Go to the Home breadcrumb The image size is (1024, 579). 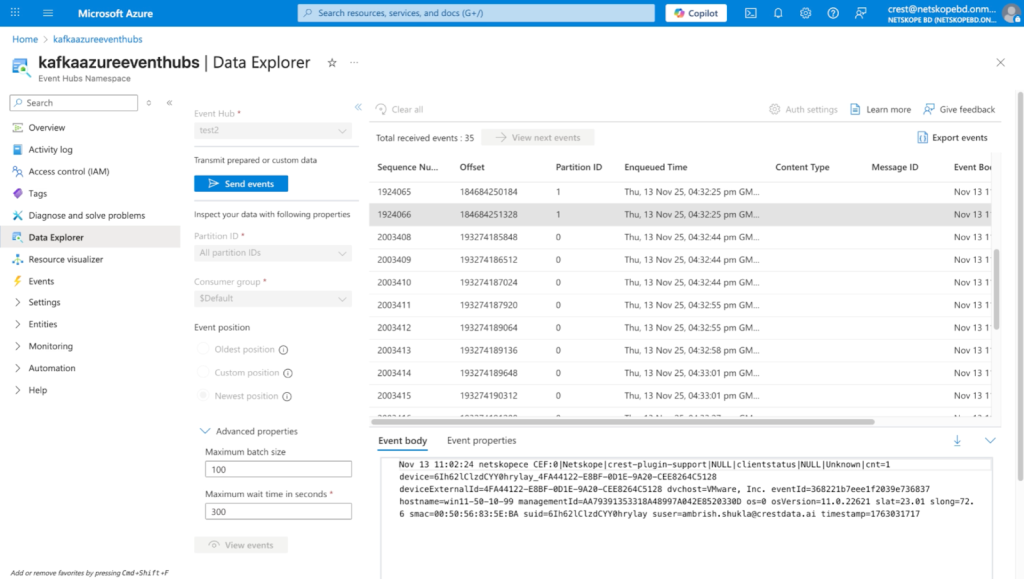pyautogui.click(x=25, y=39)
